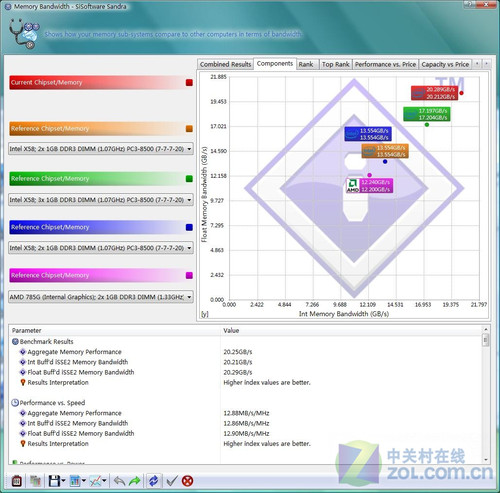
Task: Click the Parameter column header
Action: click(x=115, y=330)
